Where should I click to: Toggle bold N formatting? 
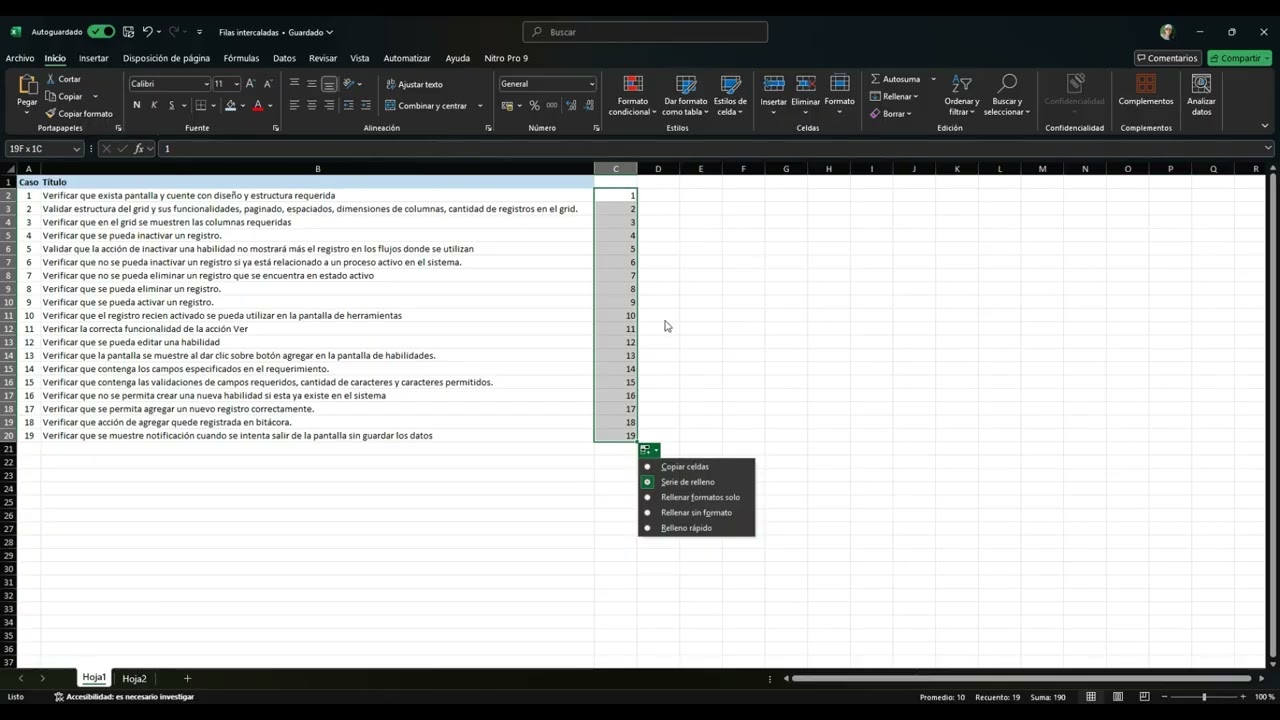click(137, 105)
